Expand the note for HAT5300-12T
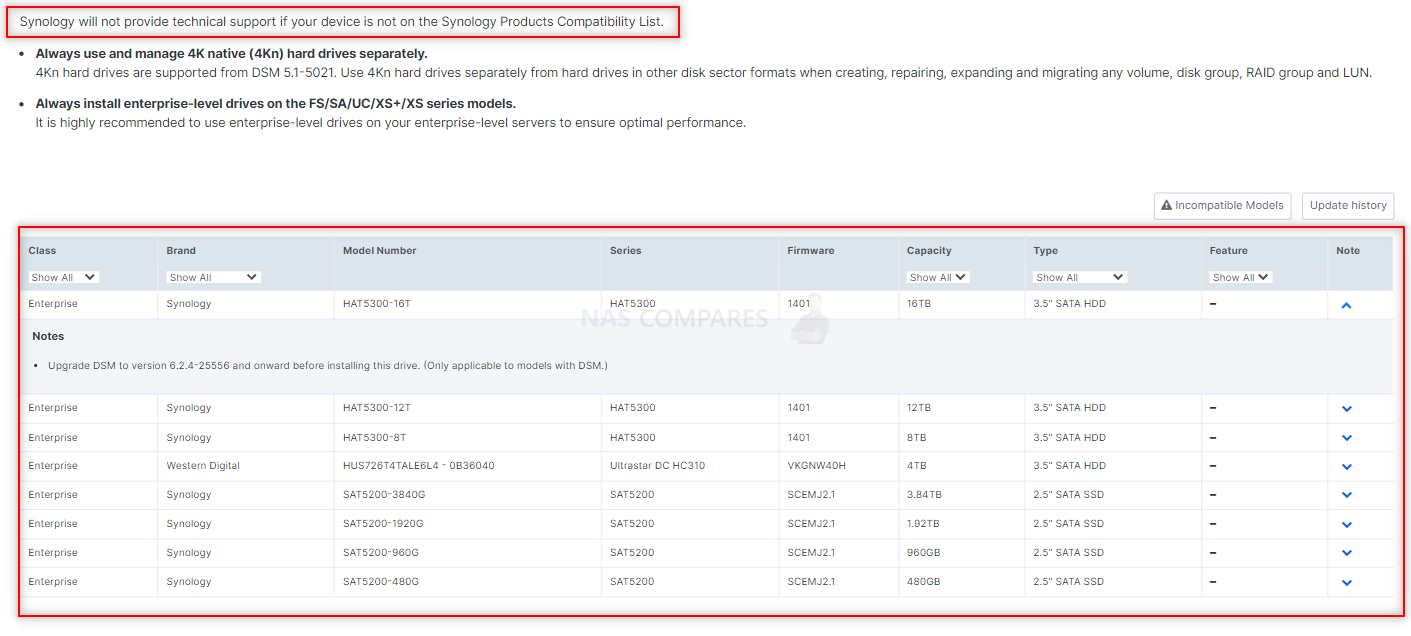Screen dimensions: 1411x636 [1346, 408]
